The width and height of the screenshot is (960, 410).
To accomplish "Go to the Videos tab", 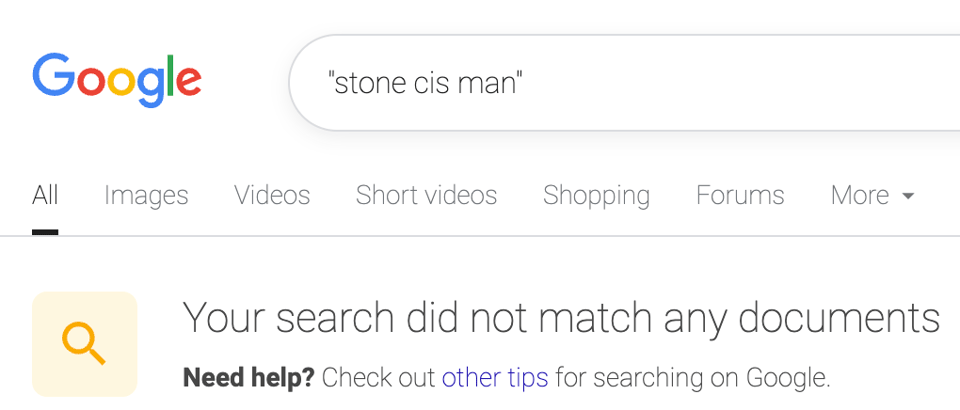I will [x=272, y=195].
